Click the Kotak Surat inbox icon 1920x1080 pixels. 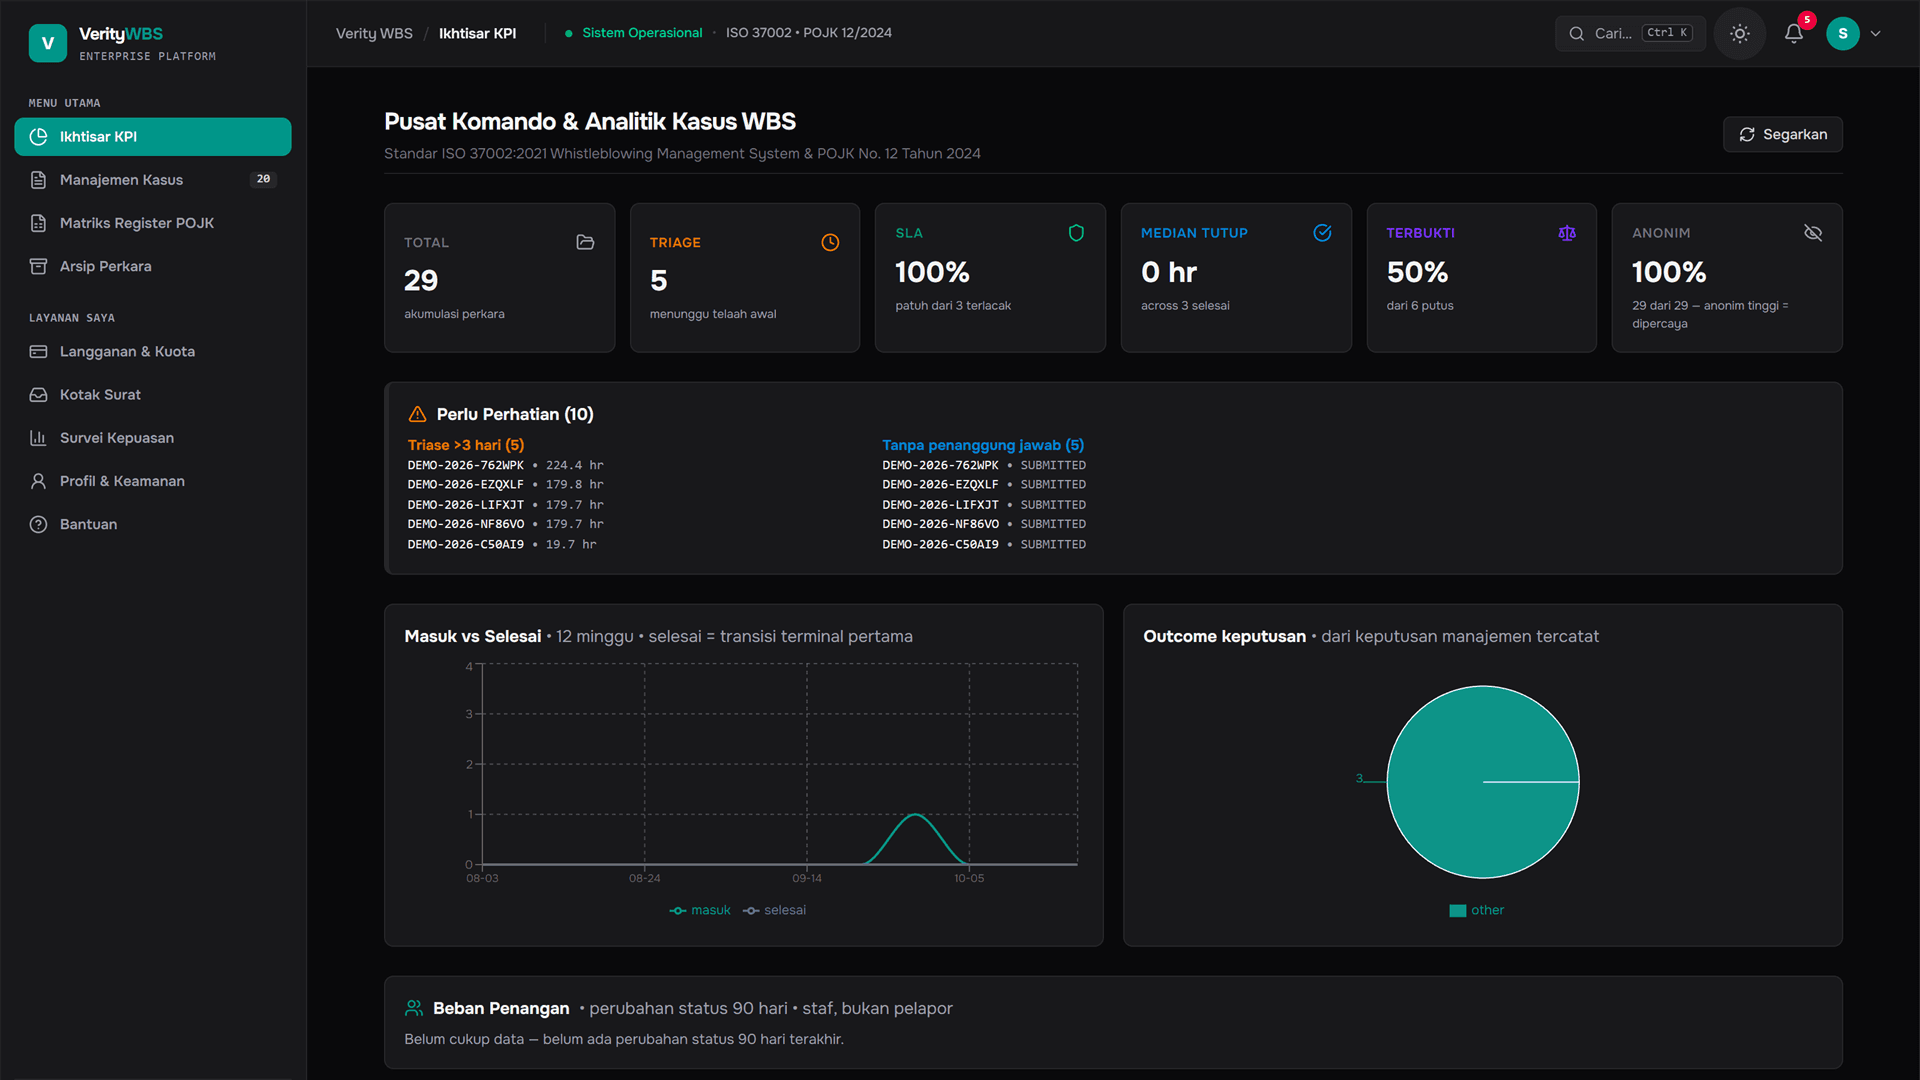pos(38,395)
